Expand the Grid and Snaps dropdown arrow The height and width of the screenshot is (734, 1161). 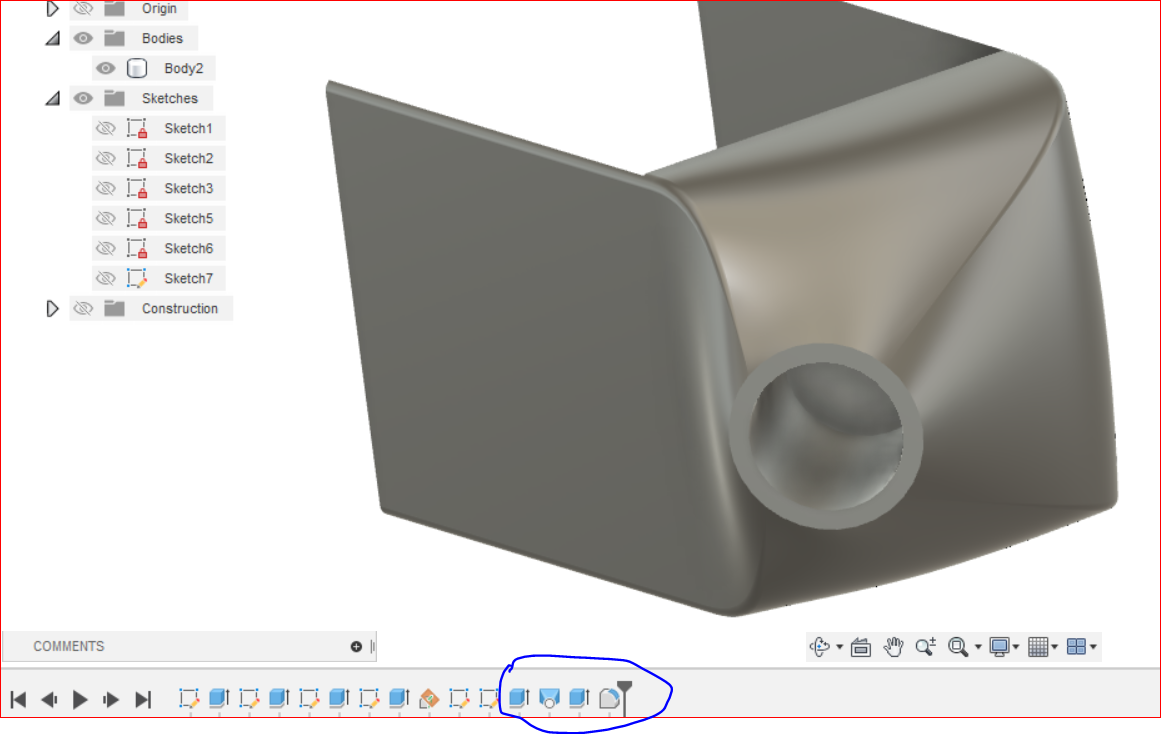1054,647
